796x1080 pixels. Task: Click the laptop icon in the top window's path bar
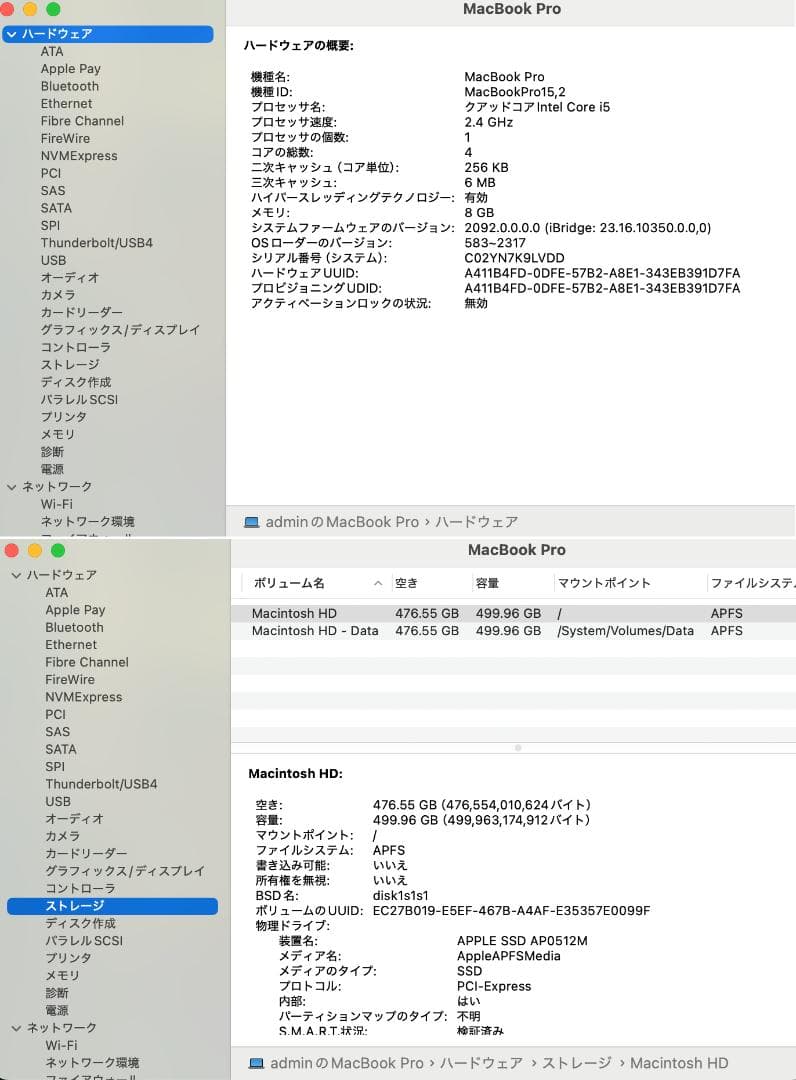(252, 522)
